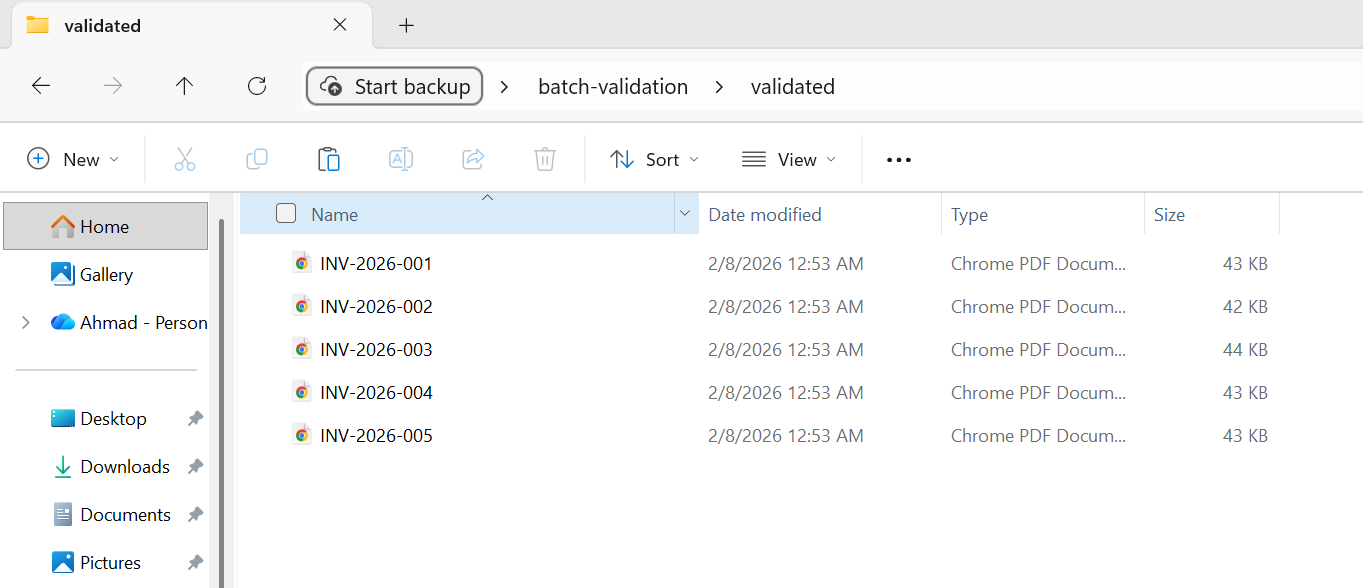
Task: Cut selection using the scissors icon
Action: tap(184, 159)
